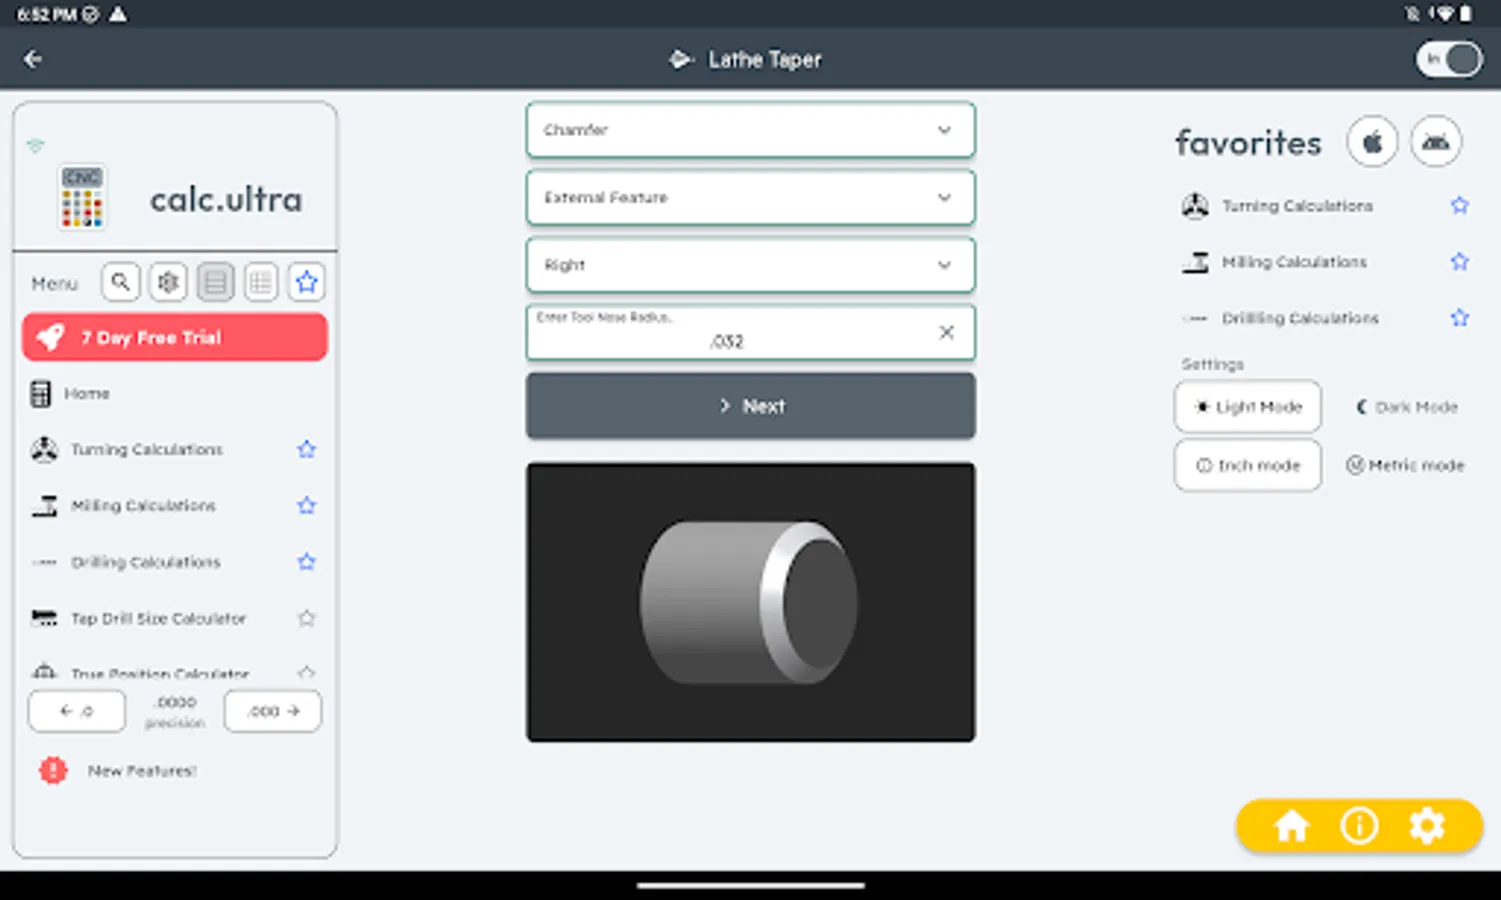Click the Tool Nose Radius input field
Image resolution: width=1501 pixels, height=900 pixels.
tap(750, 332)
